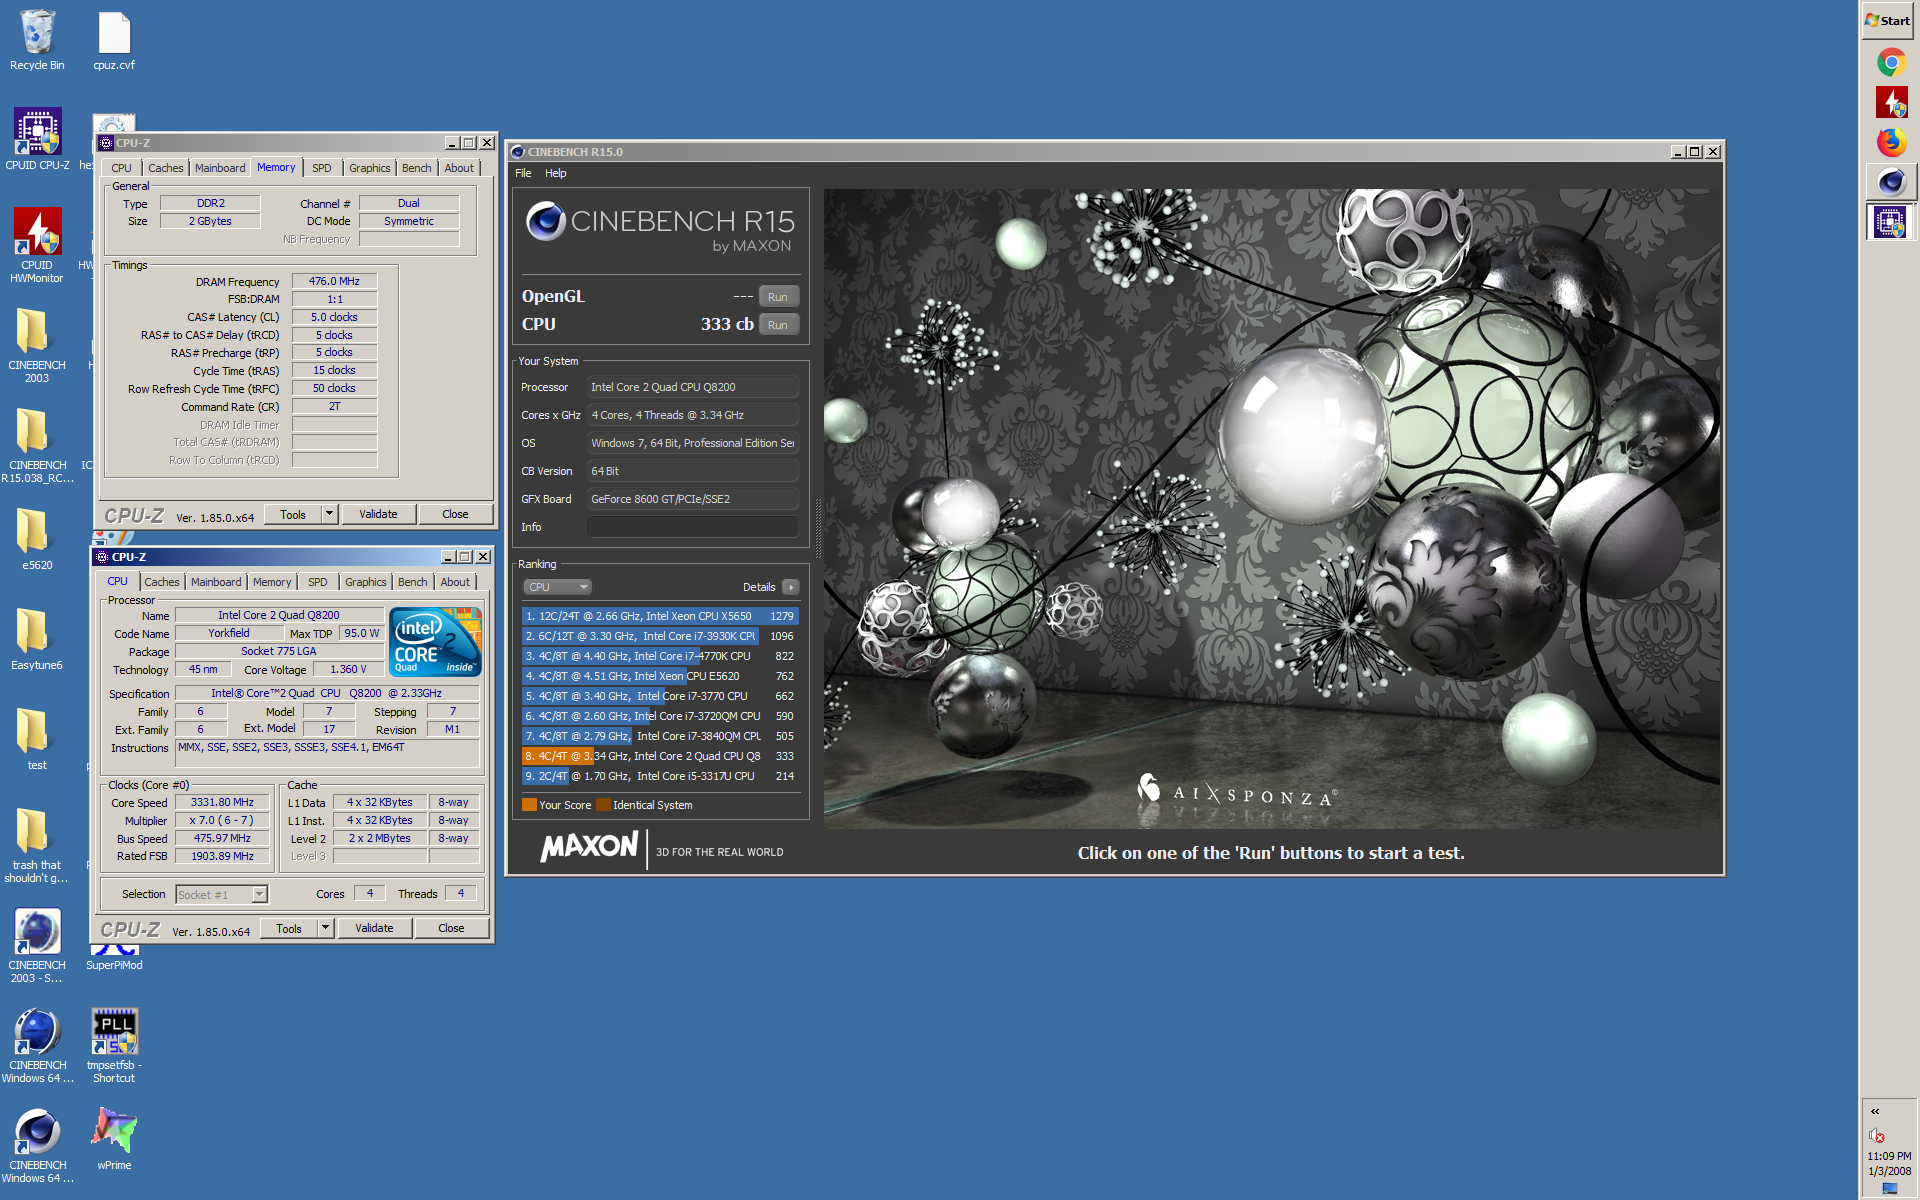The image size is (1920, 1200).
Task: Run the OpenGL benchmark test
Action: click(x=778, y=297)
